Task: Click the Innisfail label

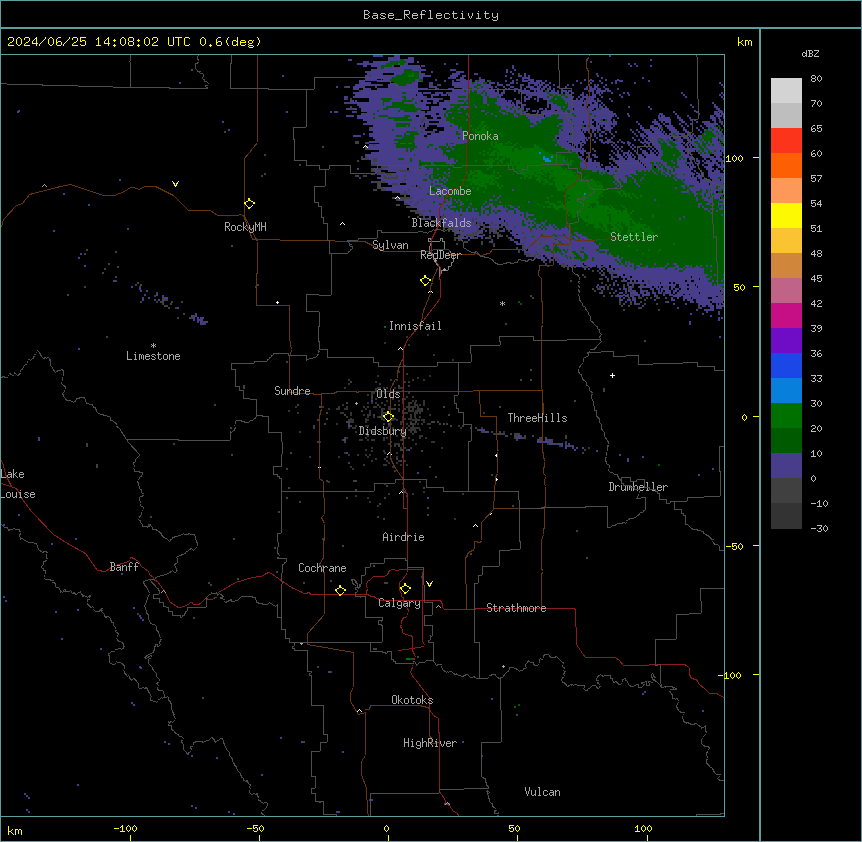Action: [x=415, y=326]
